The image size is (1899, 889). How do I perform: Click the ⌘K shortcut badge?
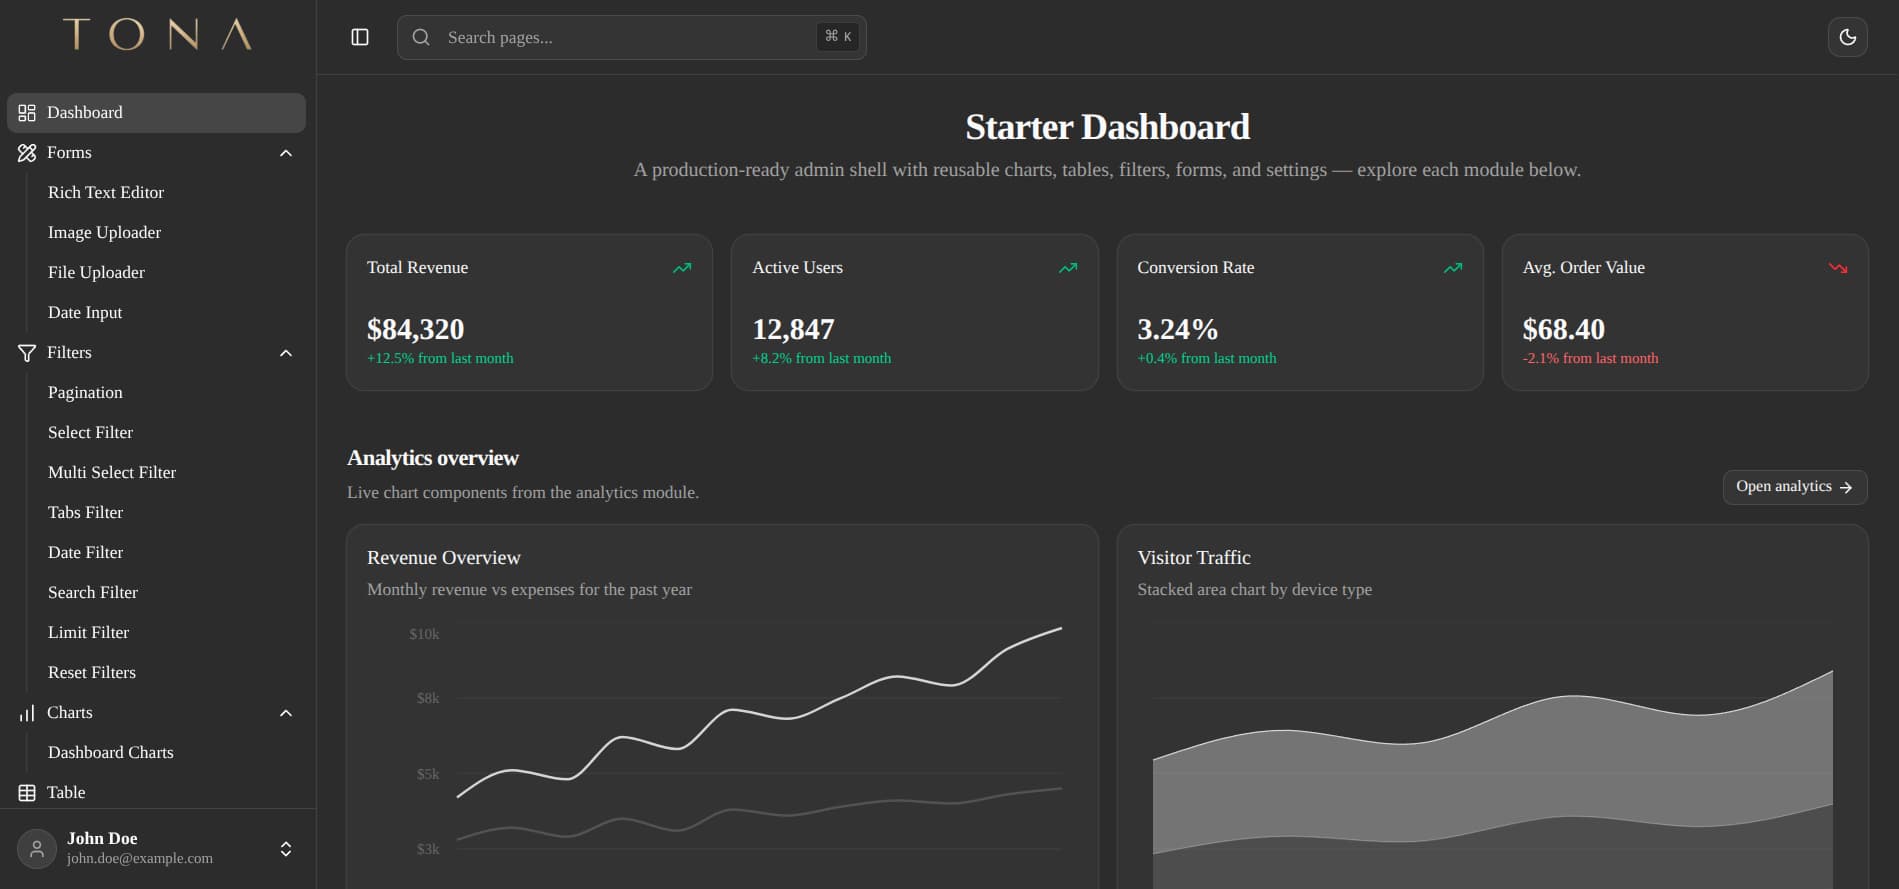838,36
